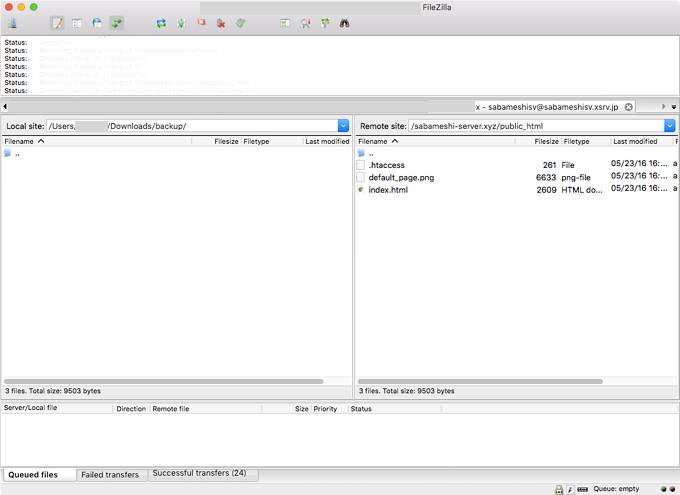
Task: Close the sabameshisv@sabameshisv.xsrv.jp tab
Action: coord(628,107)
